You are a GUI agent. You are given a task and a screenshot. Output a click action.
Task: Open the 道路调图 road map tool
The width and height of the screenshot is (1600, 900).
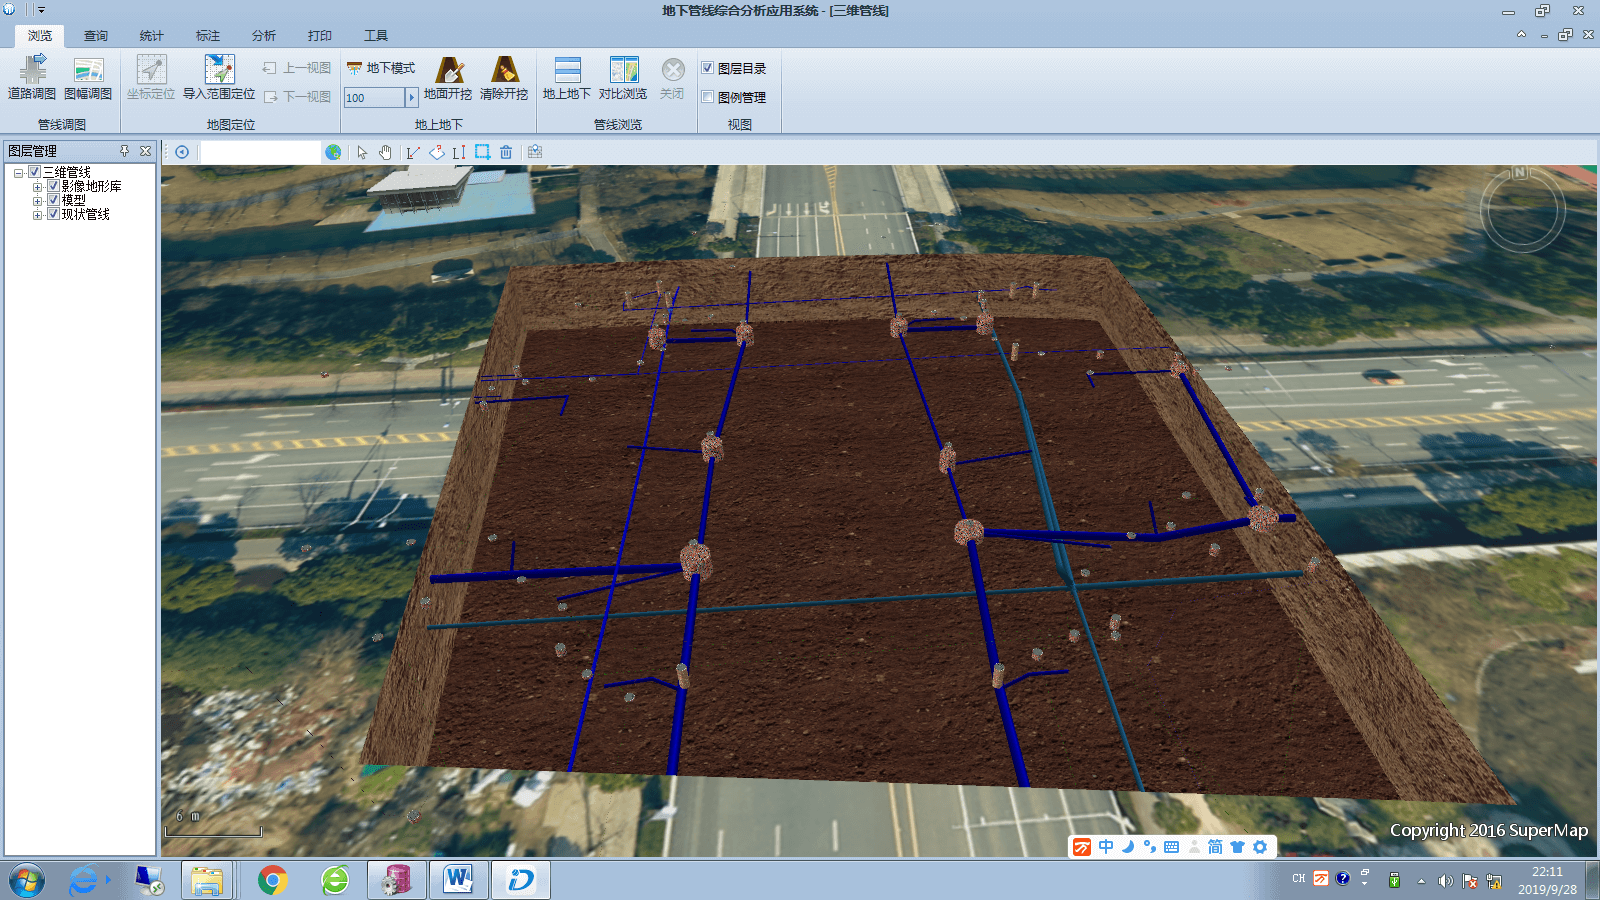click(x=32, y=77)
